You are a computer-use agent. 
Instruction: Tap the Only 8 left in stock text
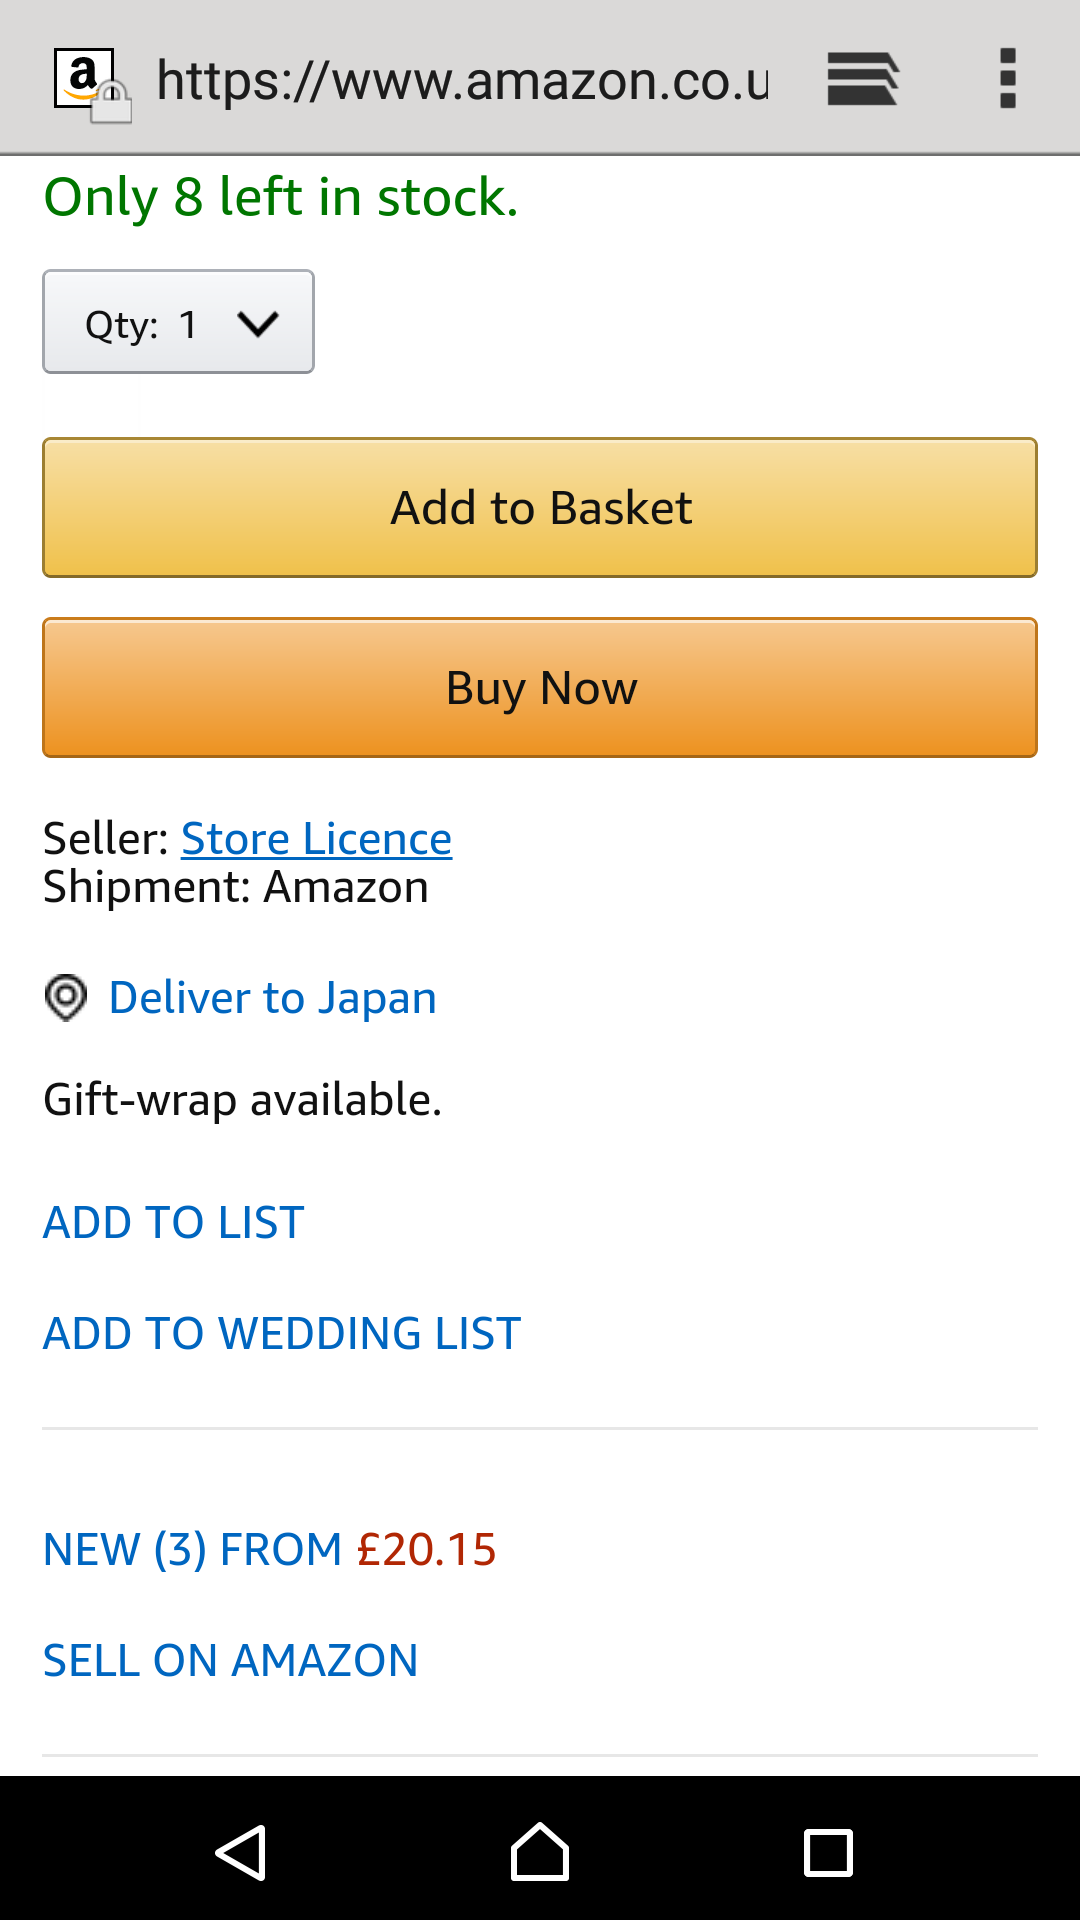[281, 197]
